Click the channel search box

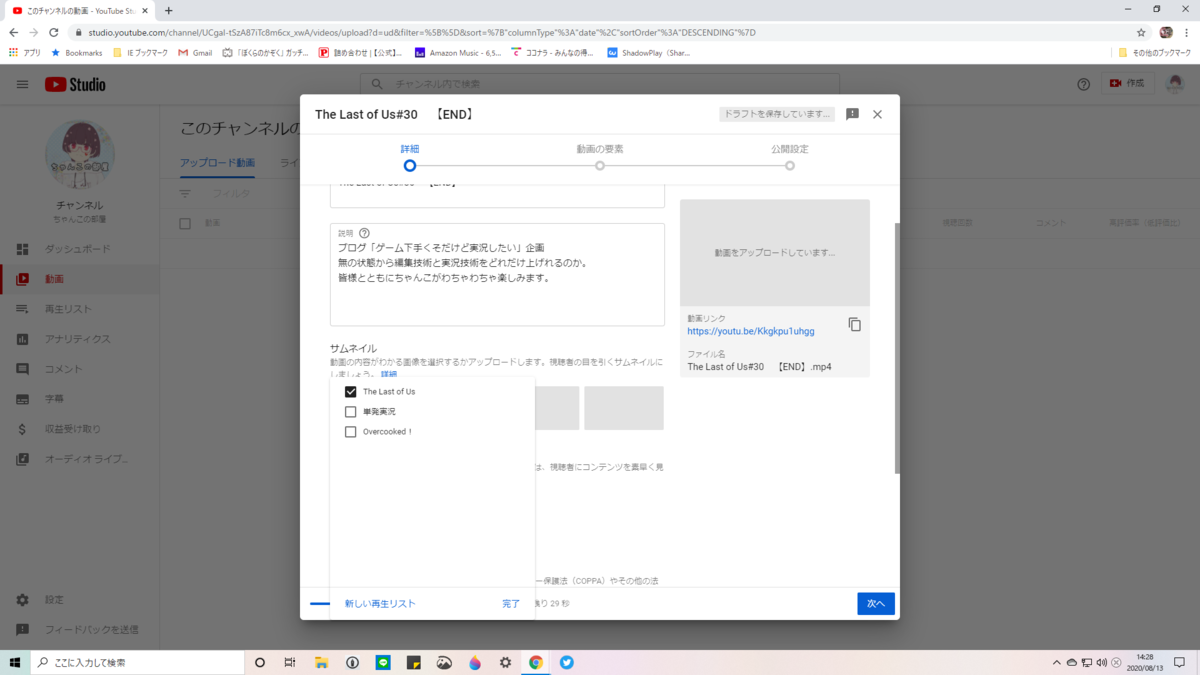pyautogui.click(x=600, y=85)
